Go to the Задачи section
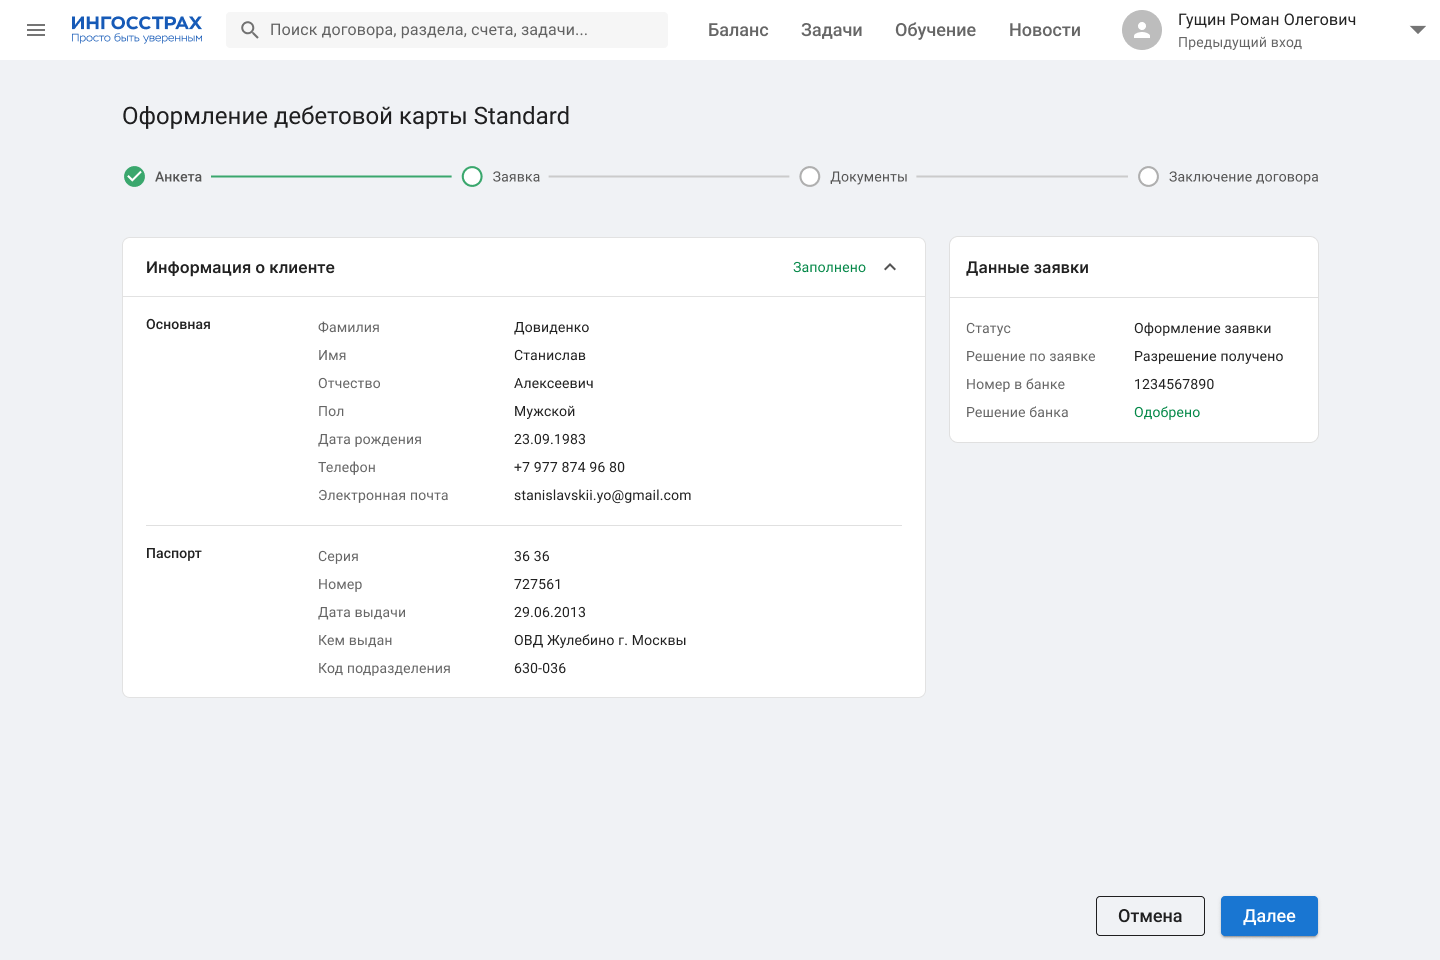This screenshot has width=1440, height=960. click(x=831, y=30)
